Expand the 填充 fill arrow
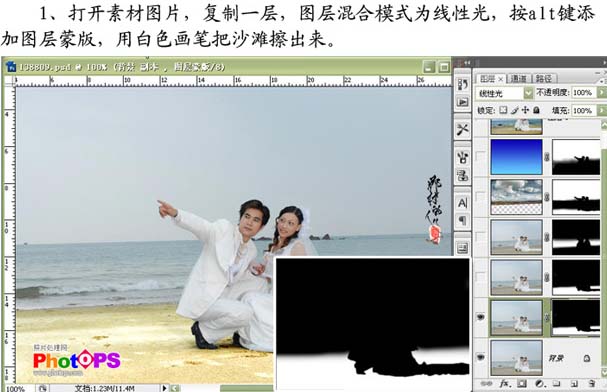Viewport: 607px width, 392px height. (x=601, y=111)
